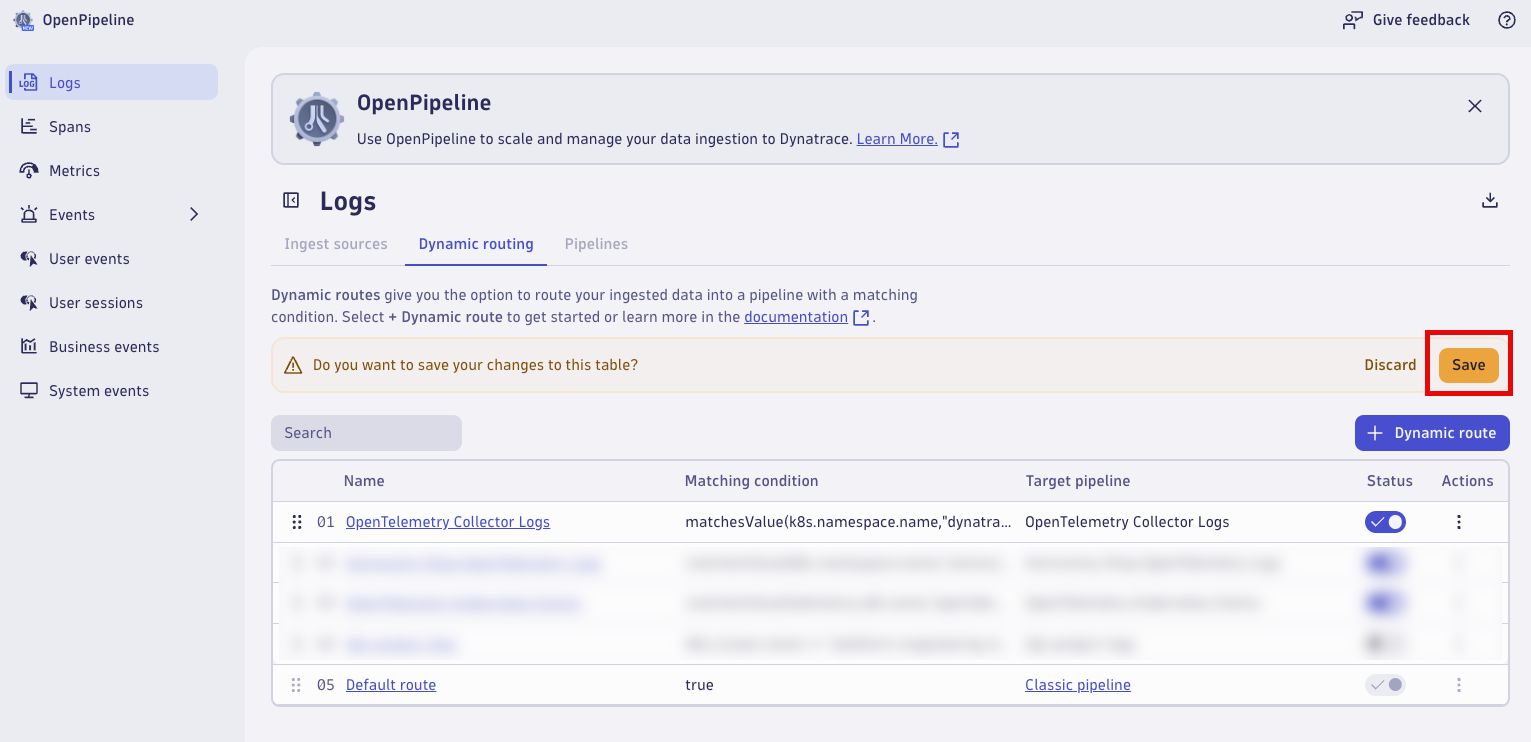1531x742 pixels.
Task: Click the Search routes input field
Action: 366,433
